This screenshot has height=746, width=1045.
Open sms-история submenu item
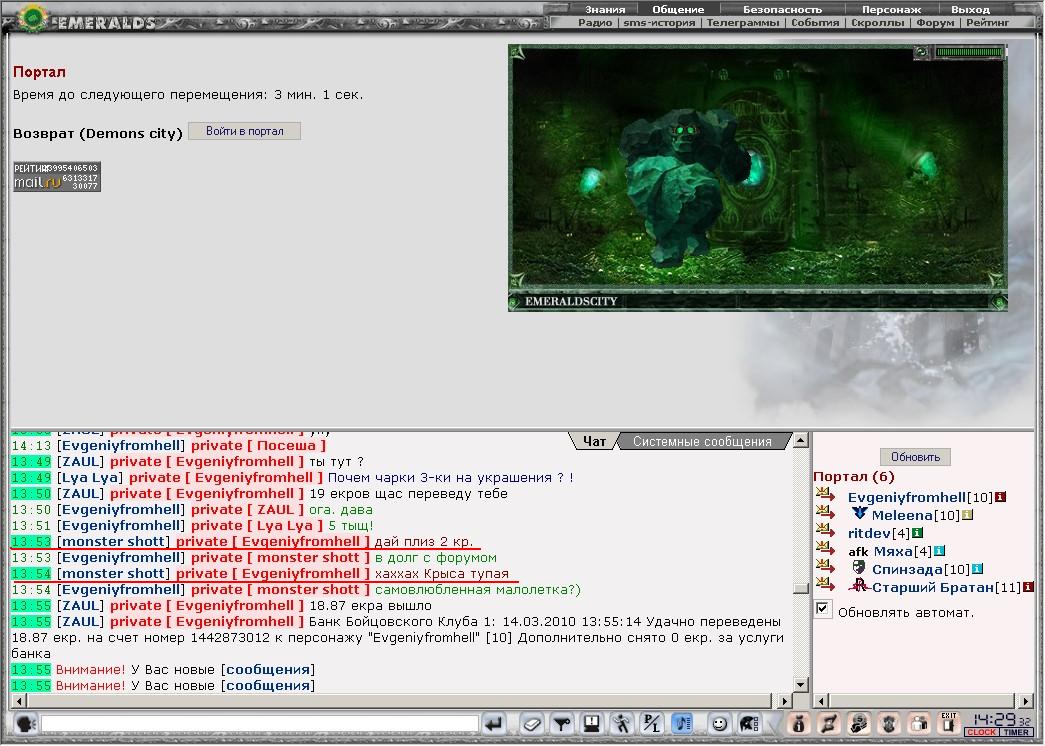tap(659, 23)
